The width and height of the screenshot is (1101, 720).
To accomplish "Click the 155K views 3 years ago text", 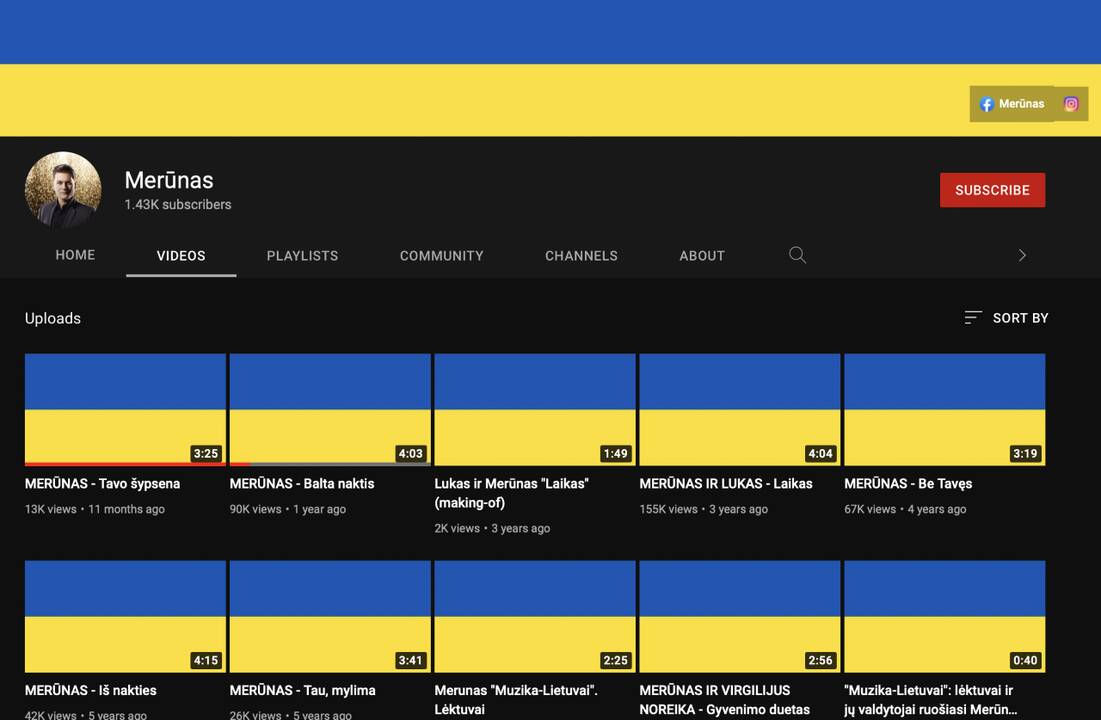I will pyautogui.click(x=704, y=509).
